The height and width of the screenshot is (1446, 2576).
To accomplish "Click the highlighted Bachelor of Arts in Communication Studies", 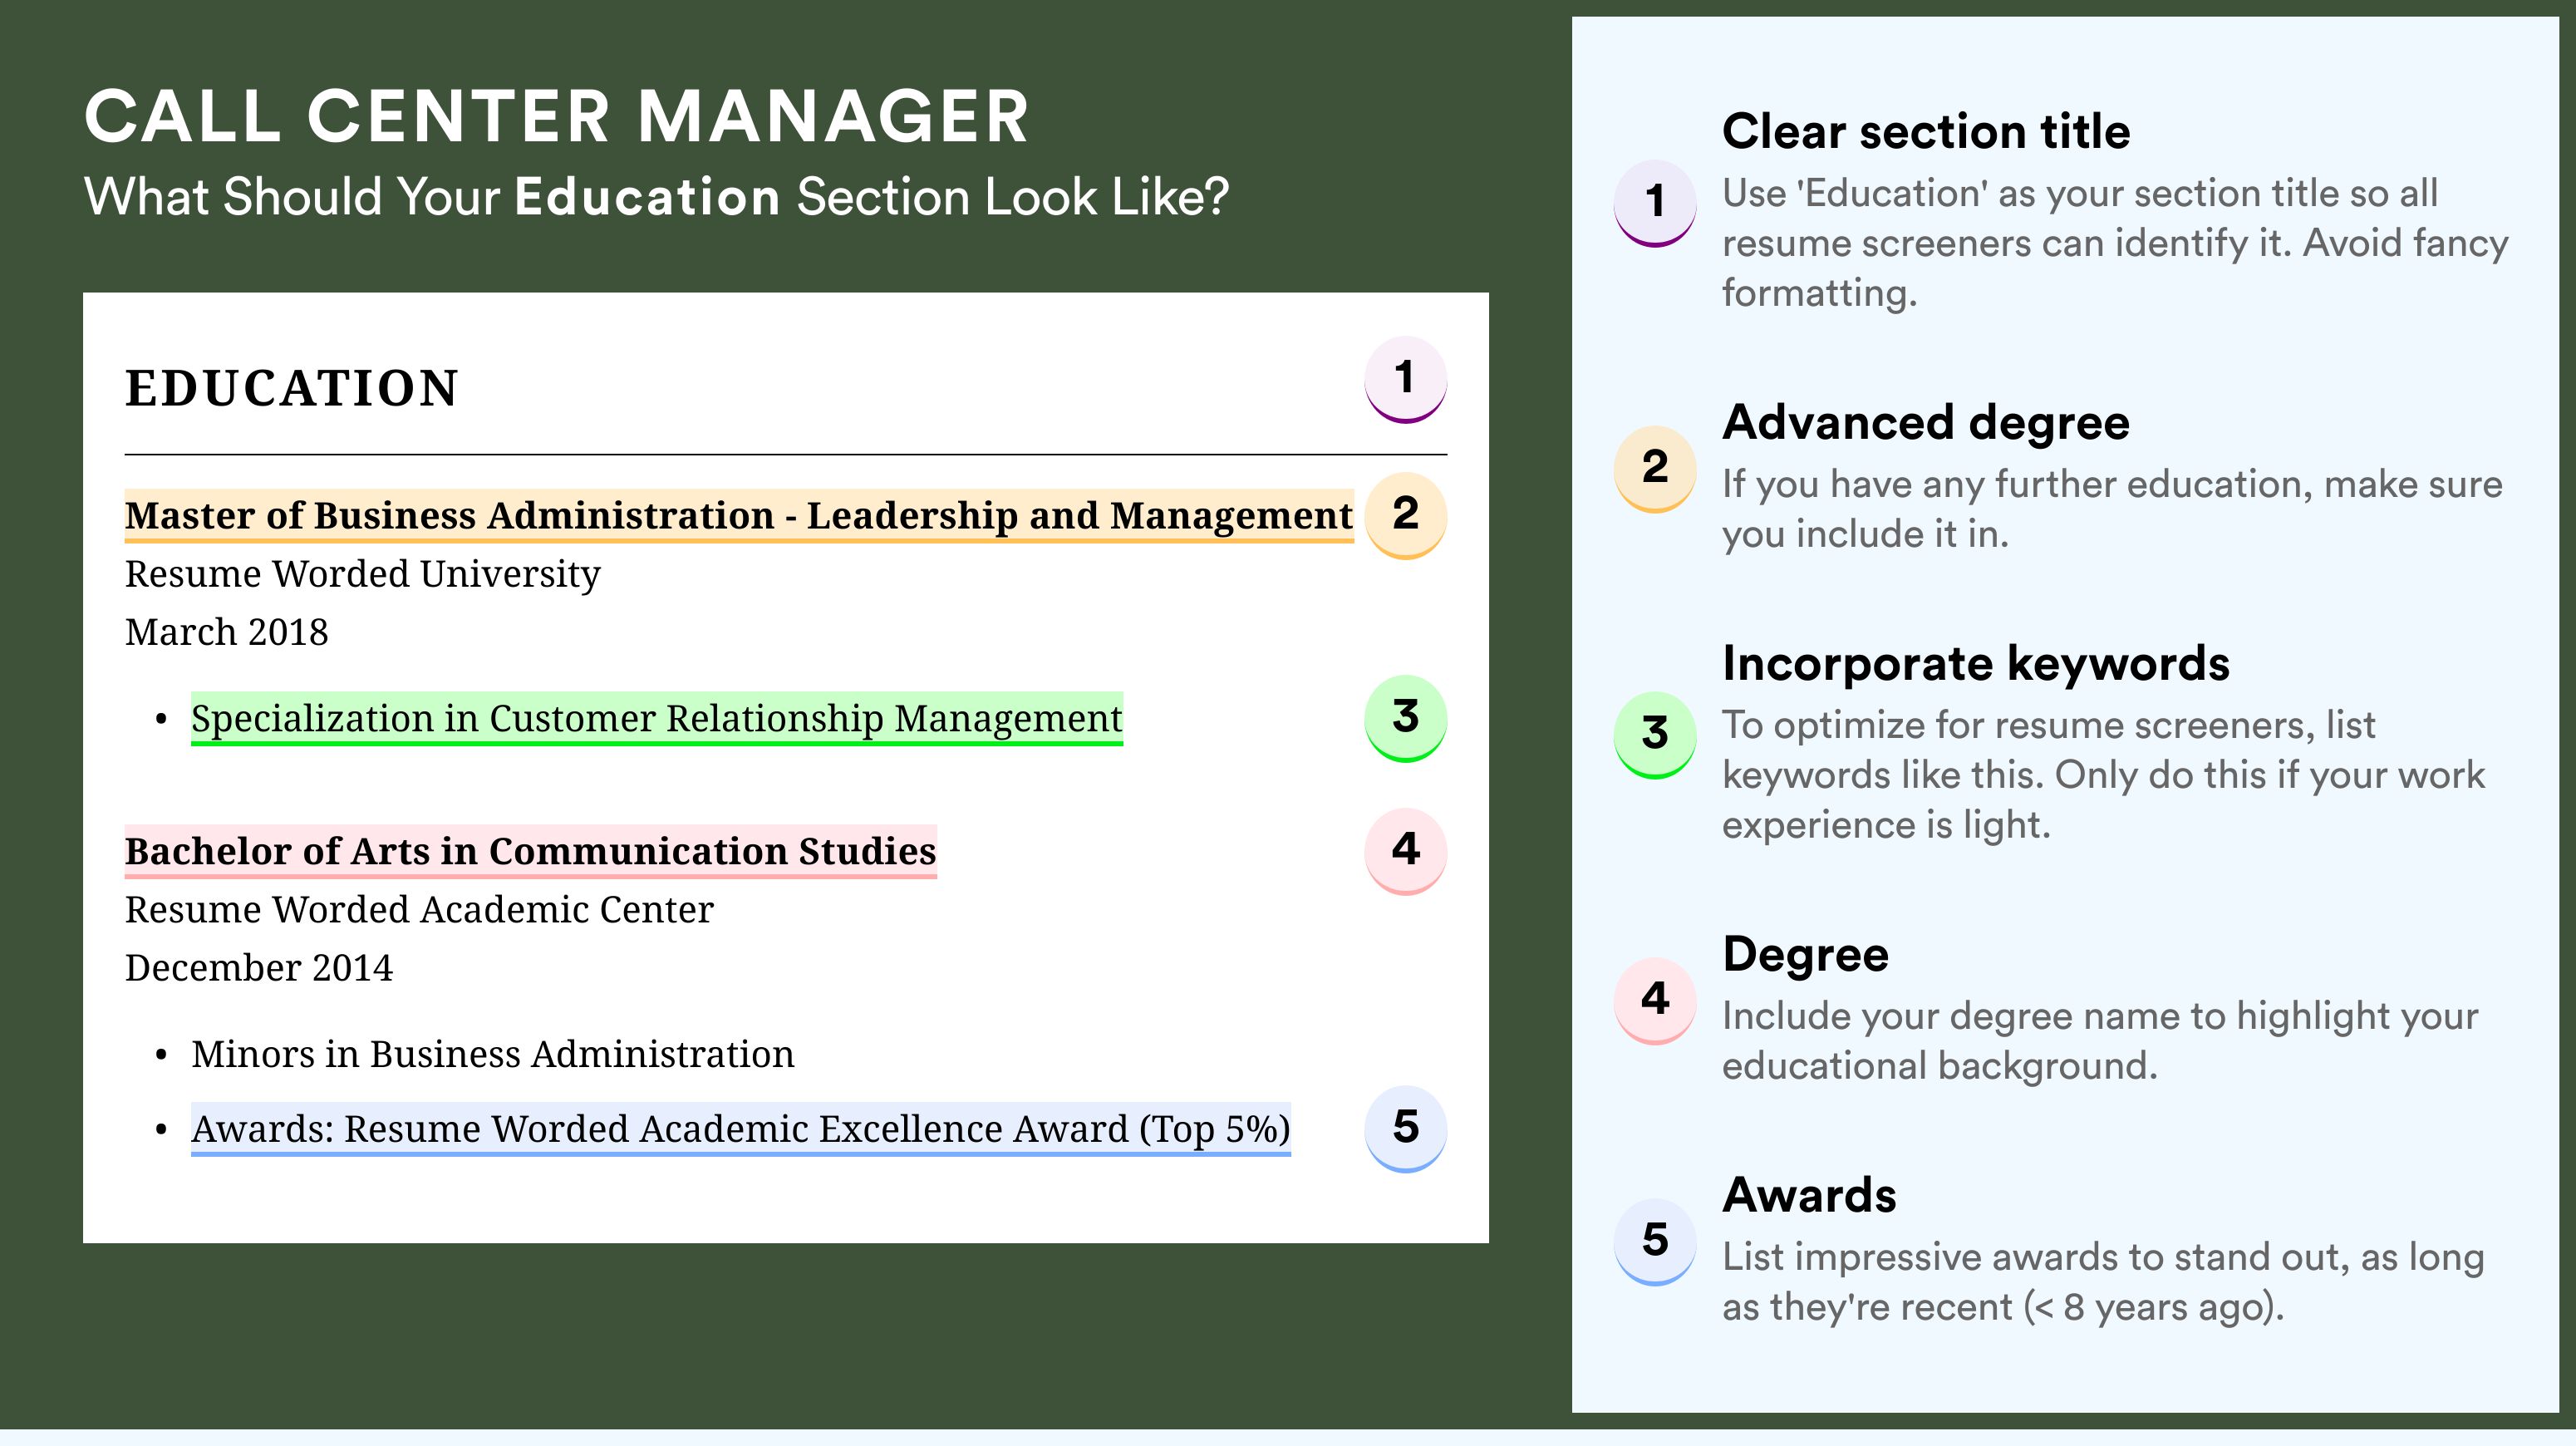I will [531, 852].
